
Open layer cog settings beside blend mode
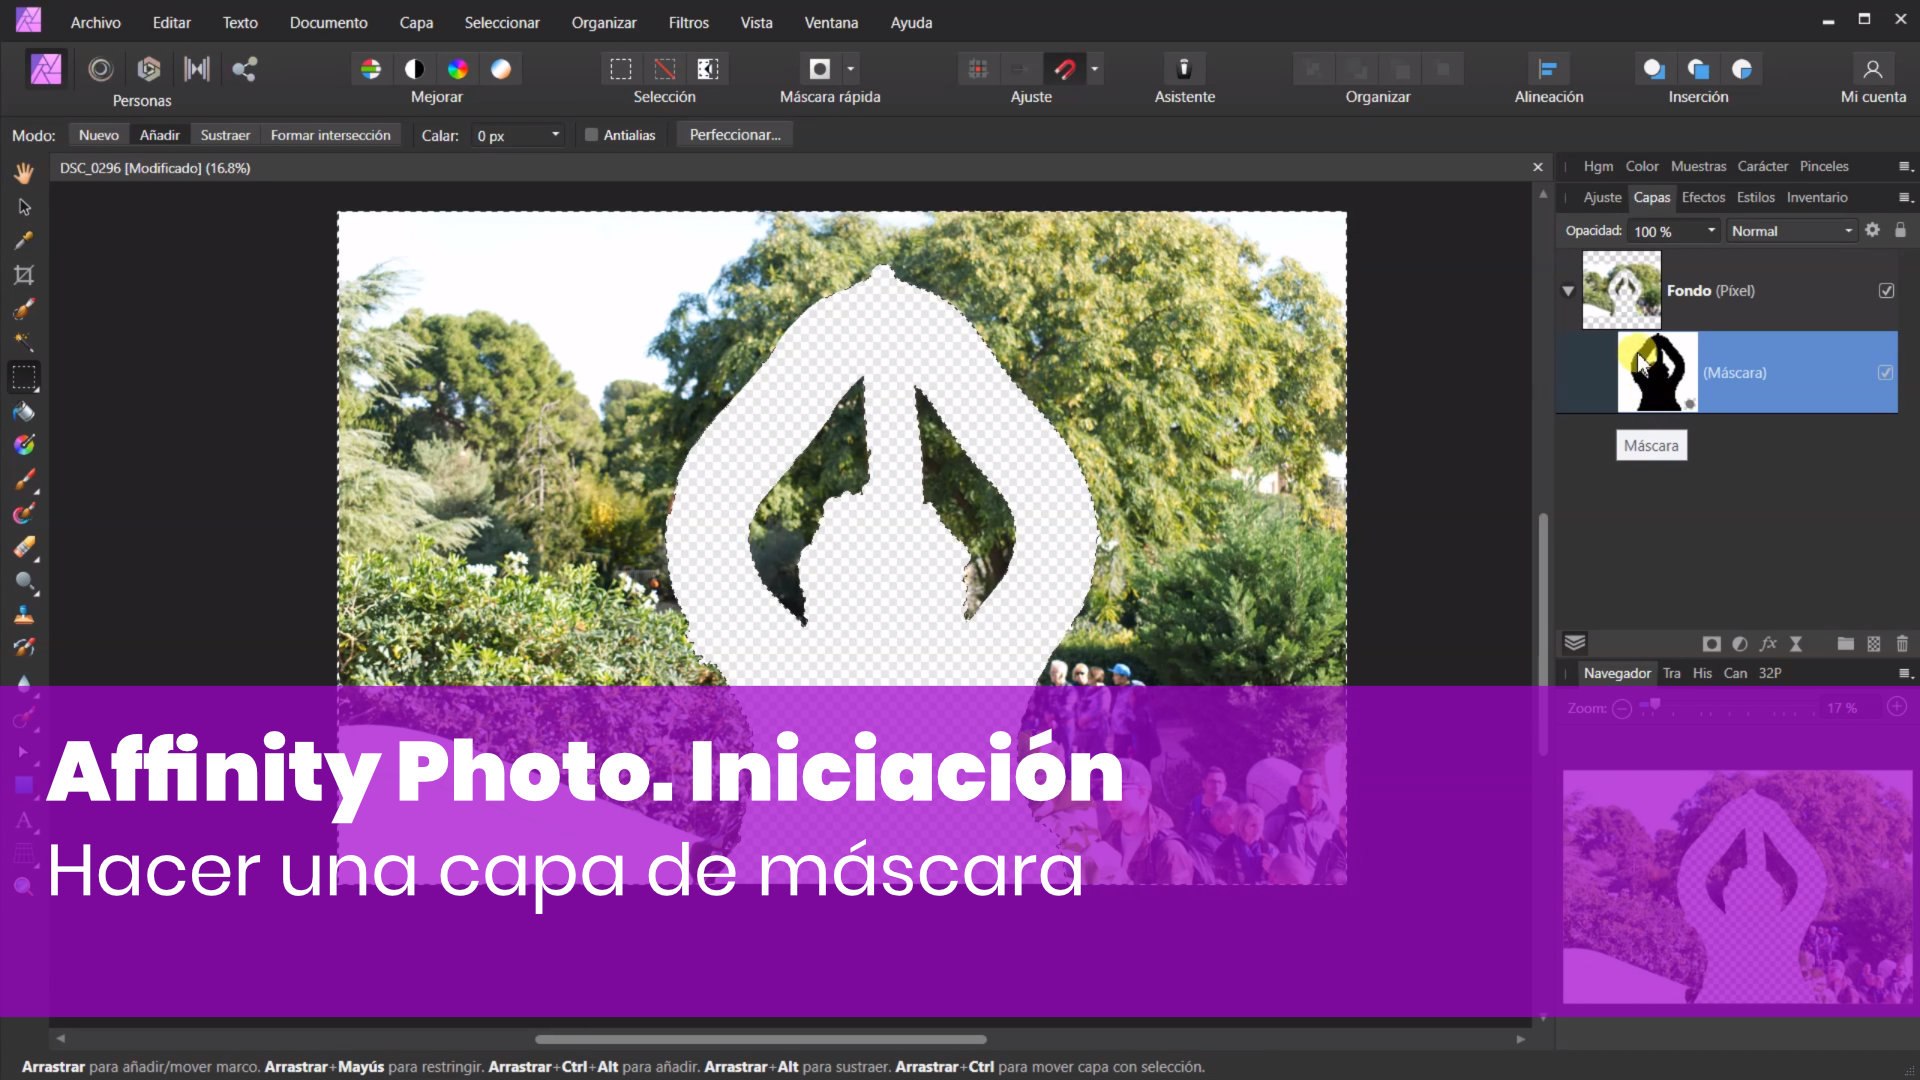[x=1873, y=230]
